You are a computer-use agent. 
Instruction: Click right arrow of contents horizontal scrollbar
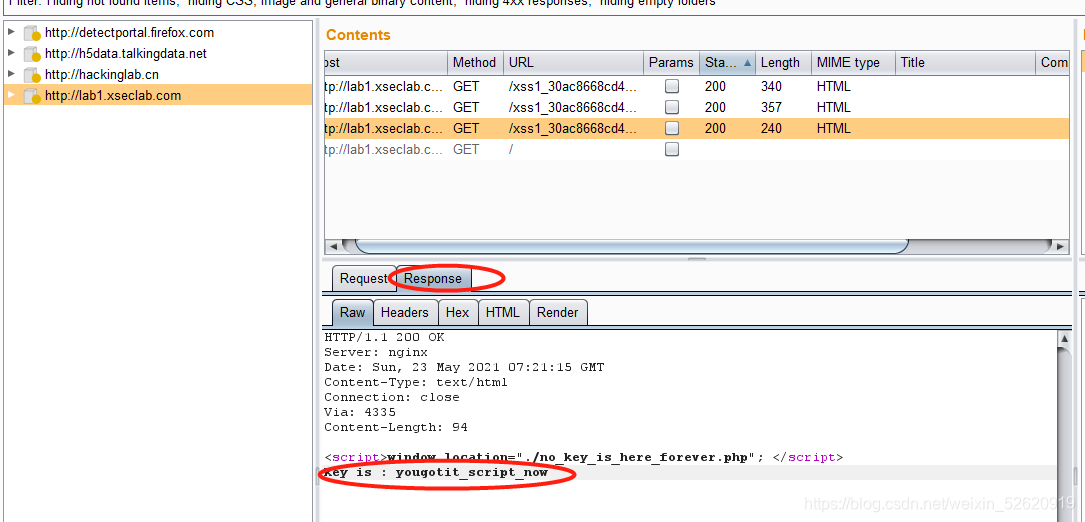point(1061,246)
